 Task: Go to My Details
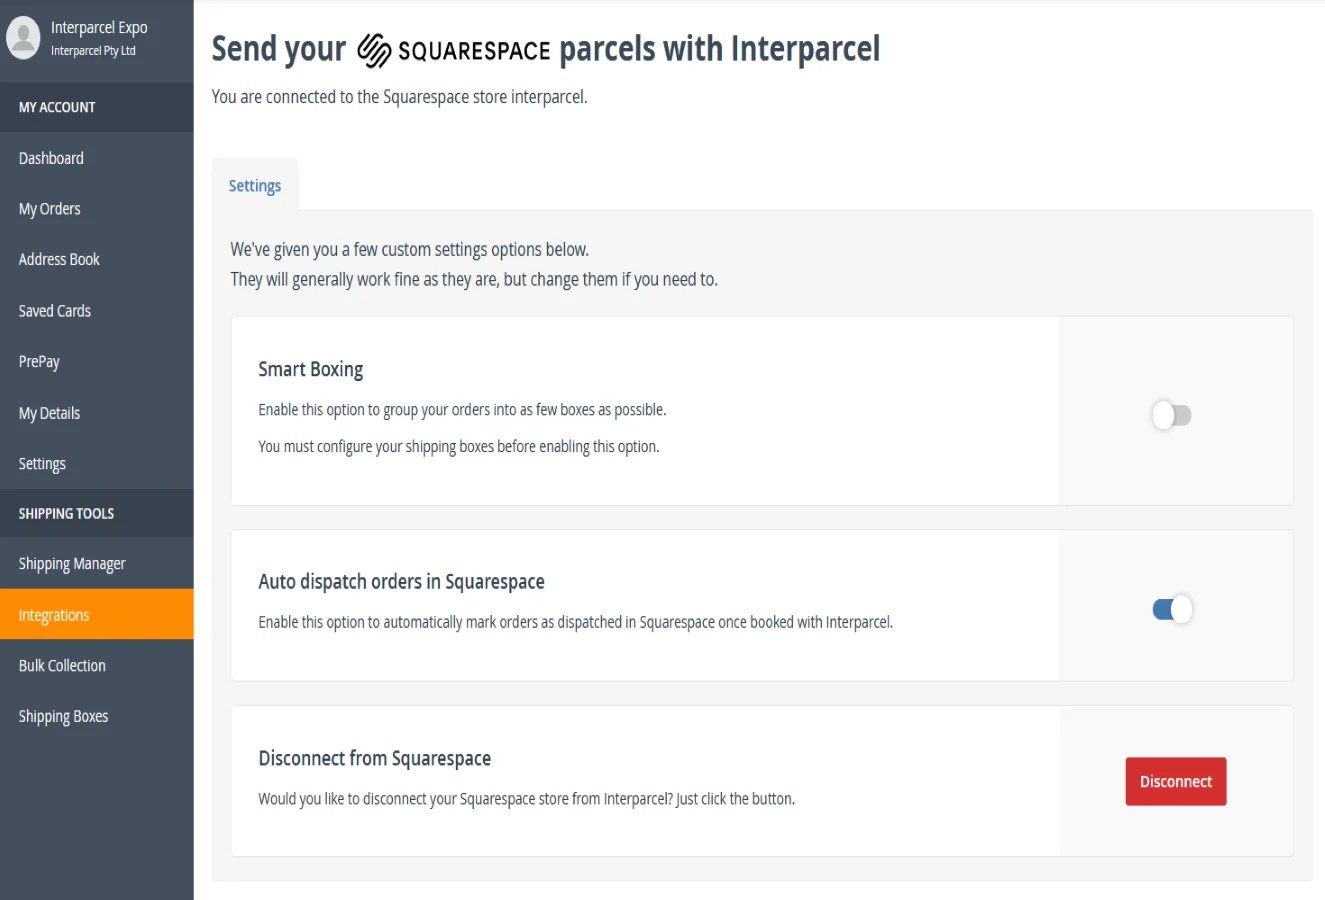click(x=48, y=412)
